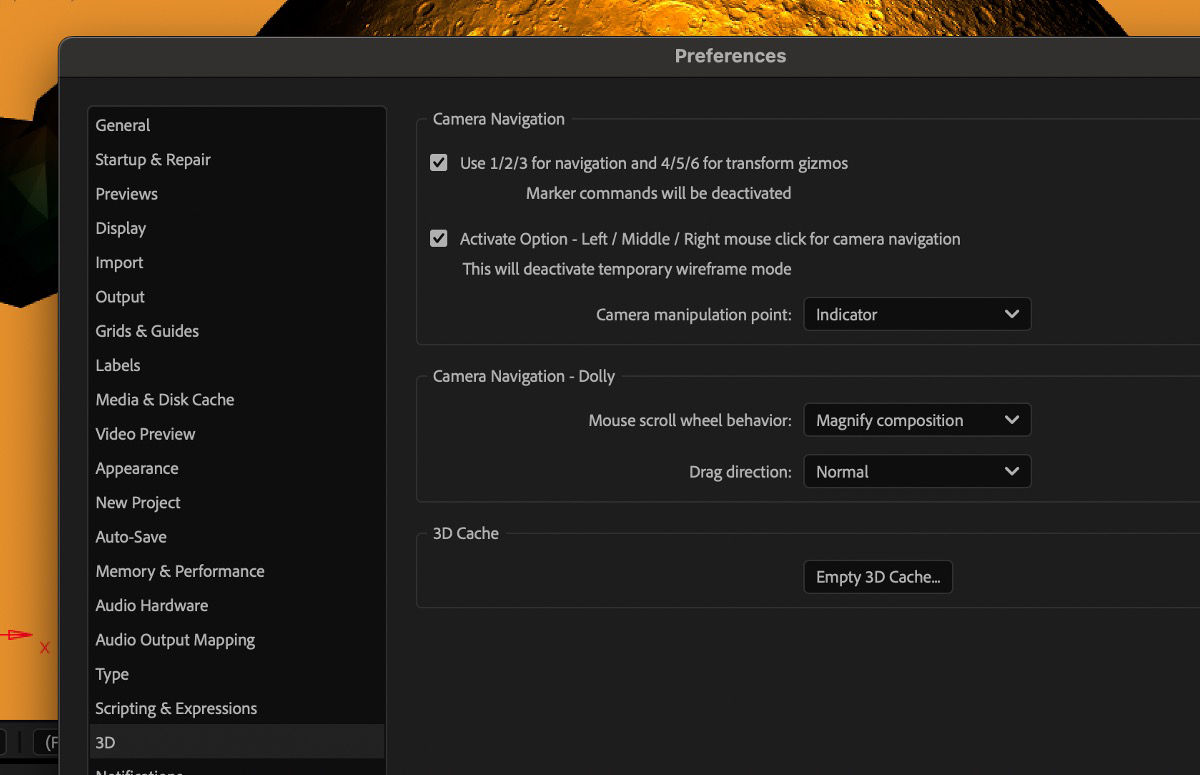1200x775 pixels.
Task: Open the Video Preview settings
Action: pos(144,434)
